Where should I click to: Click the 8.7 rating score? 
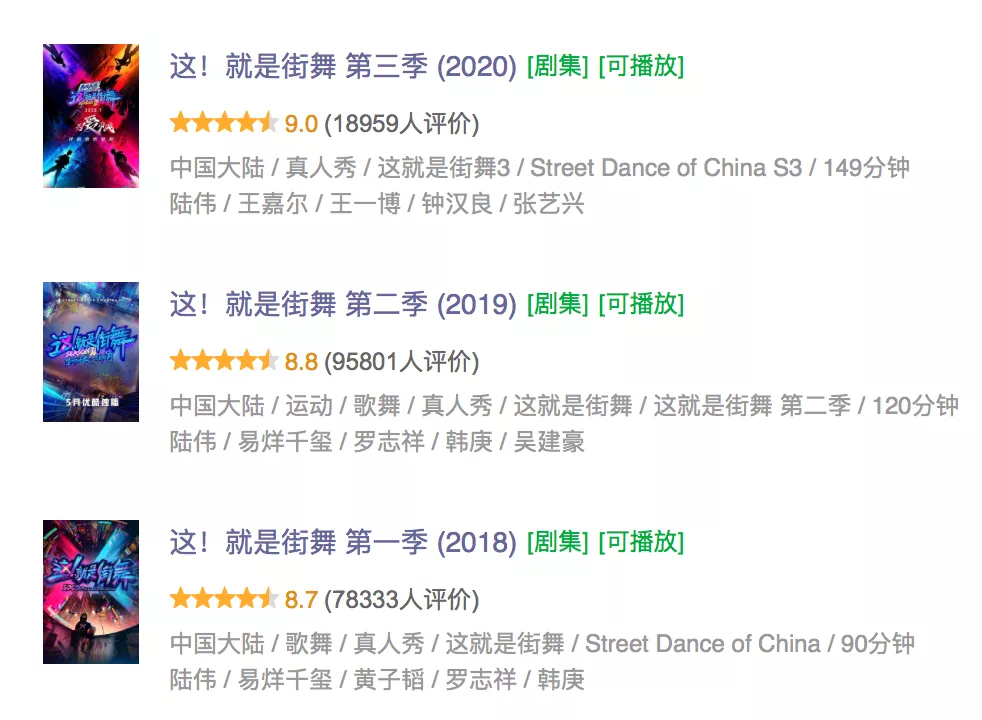pos(301,600)
